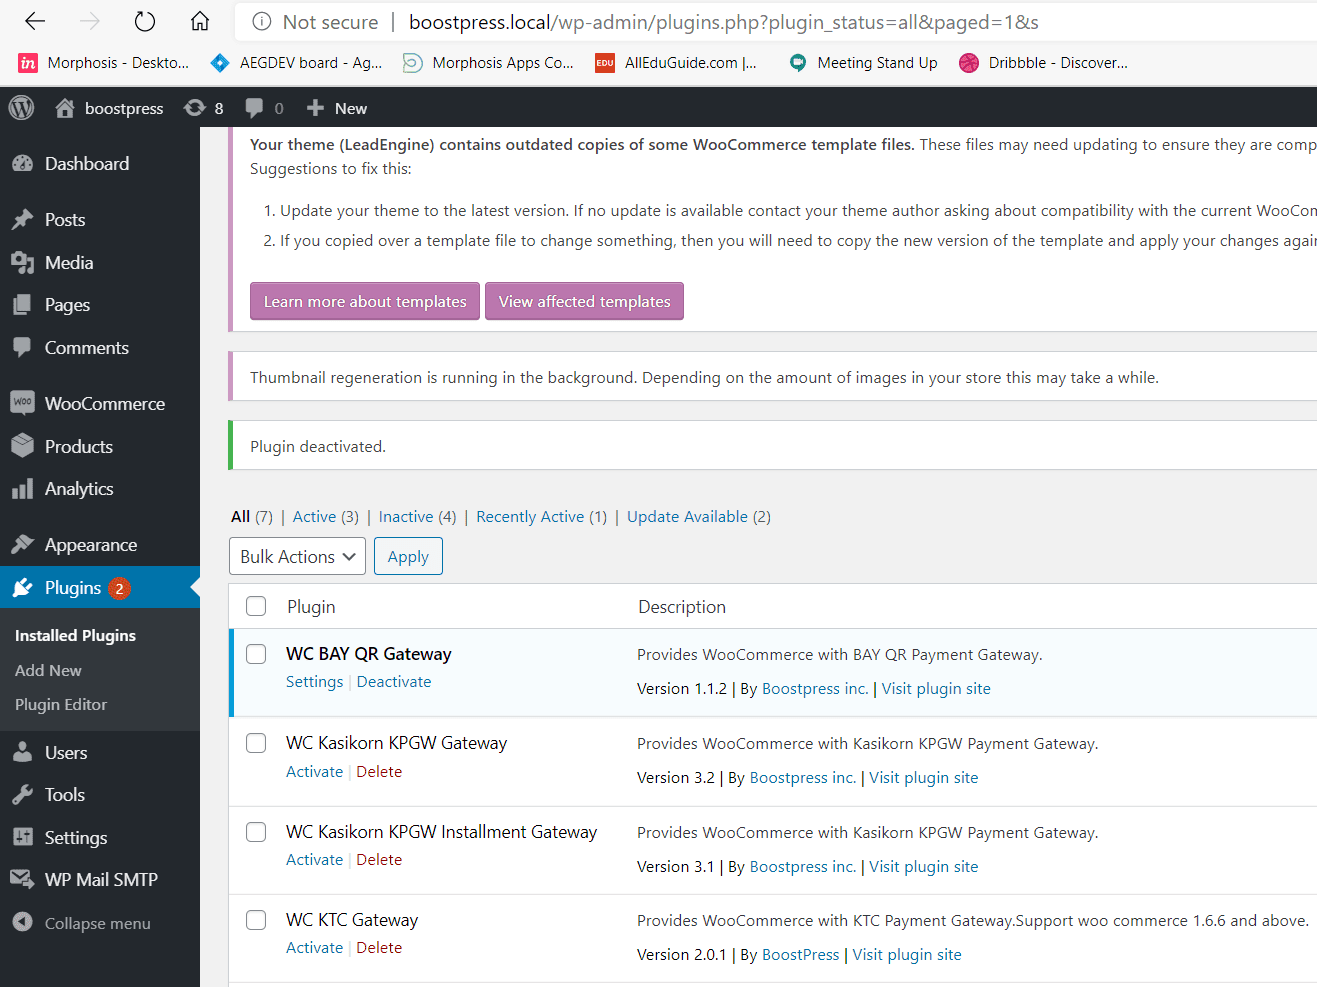Click the browser address bar URL
1317x987 pixels.
pyautogui.click(x=723, y=22)
